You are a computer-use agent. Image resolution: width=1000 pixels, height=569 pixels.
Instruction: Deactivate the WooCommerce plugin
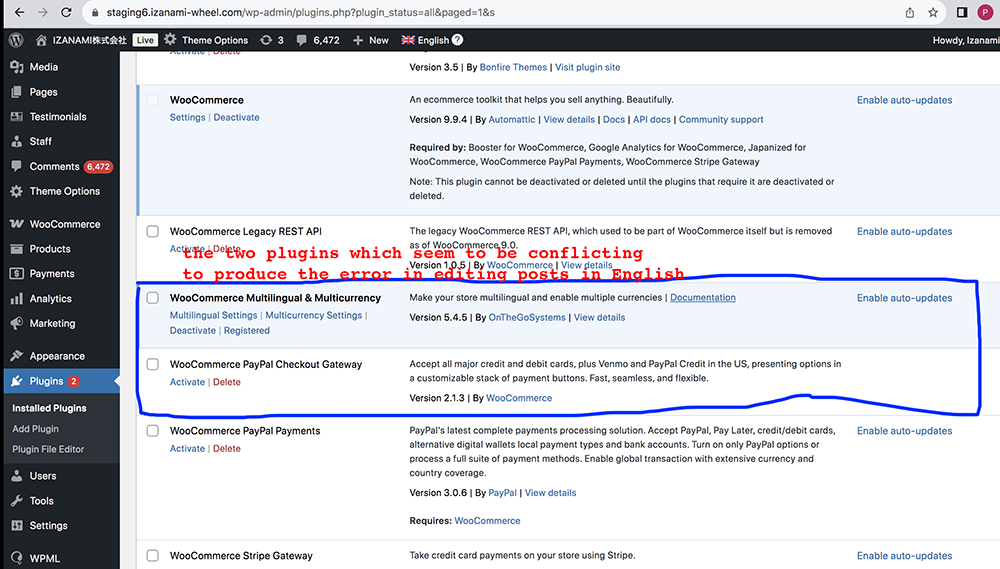(x=237, y=117)
